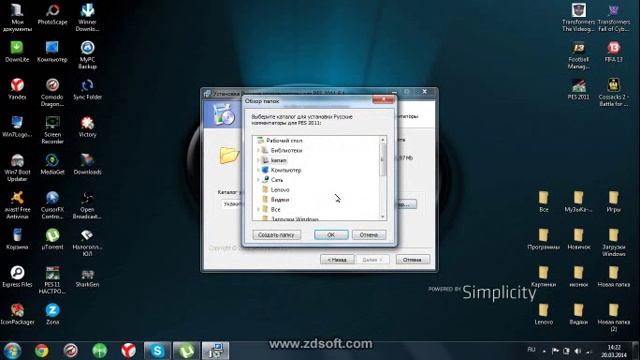Click the taskbar clock showing 14:22

[613, 351]
